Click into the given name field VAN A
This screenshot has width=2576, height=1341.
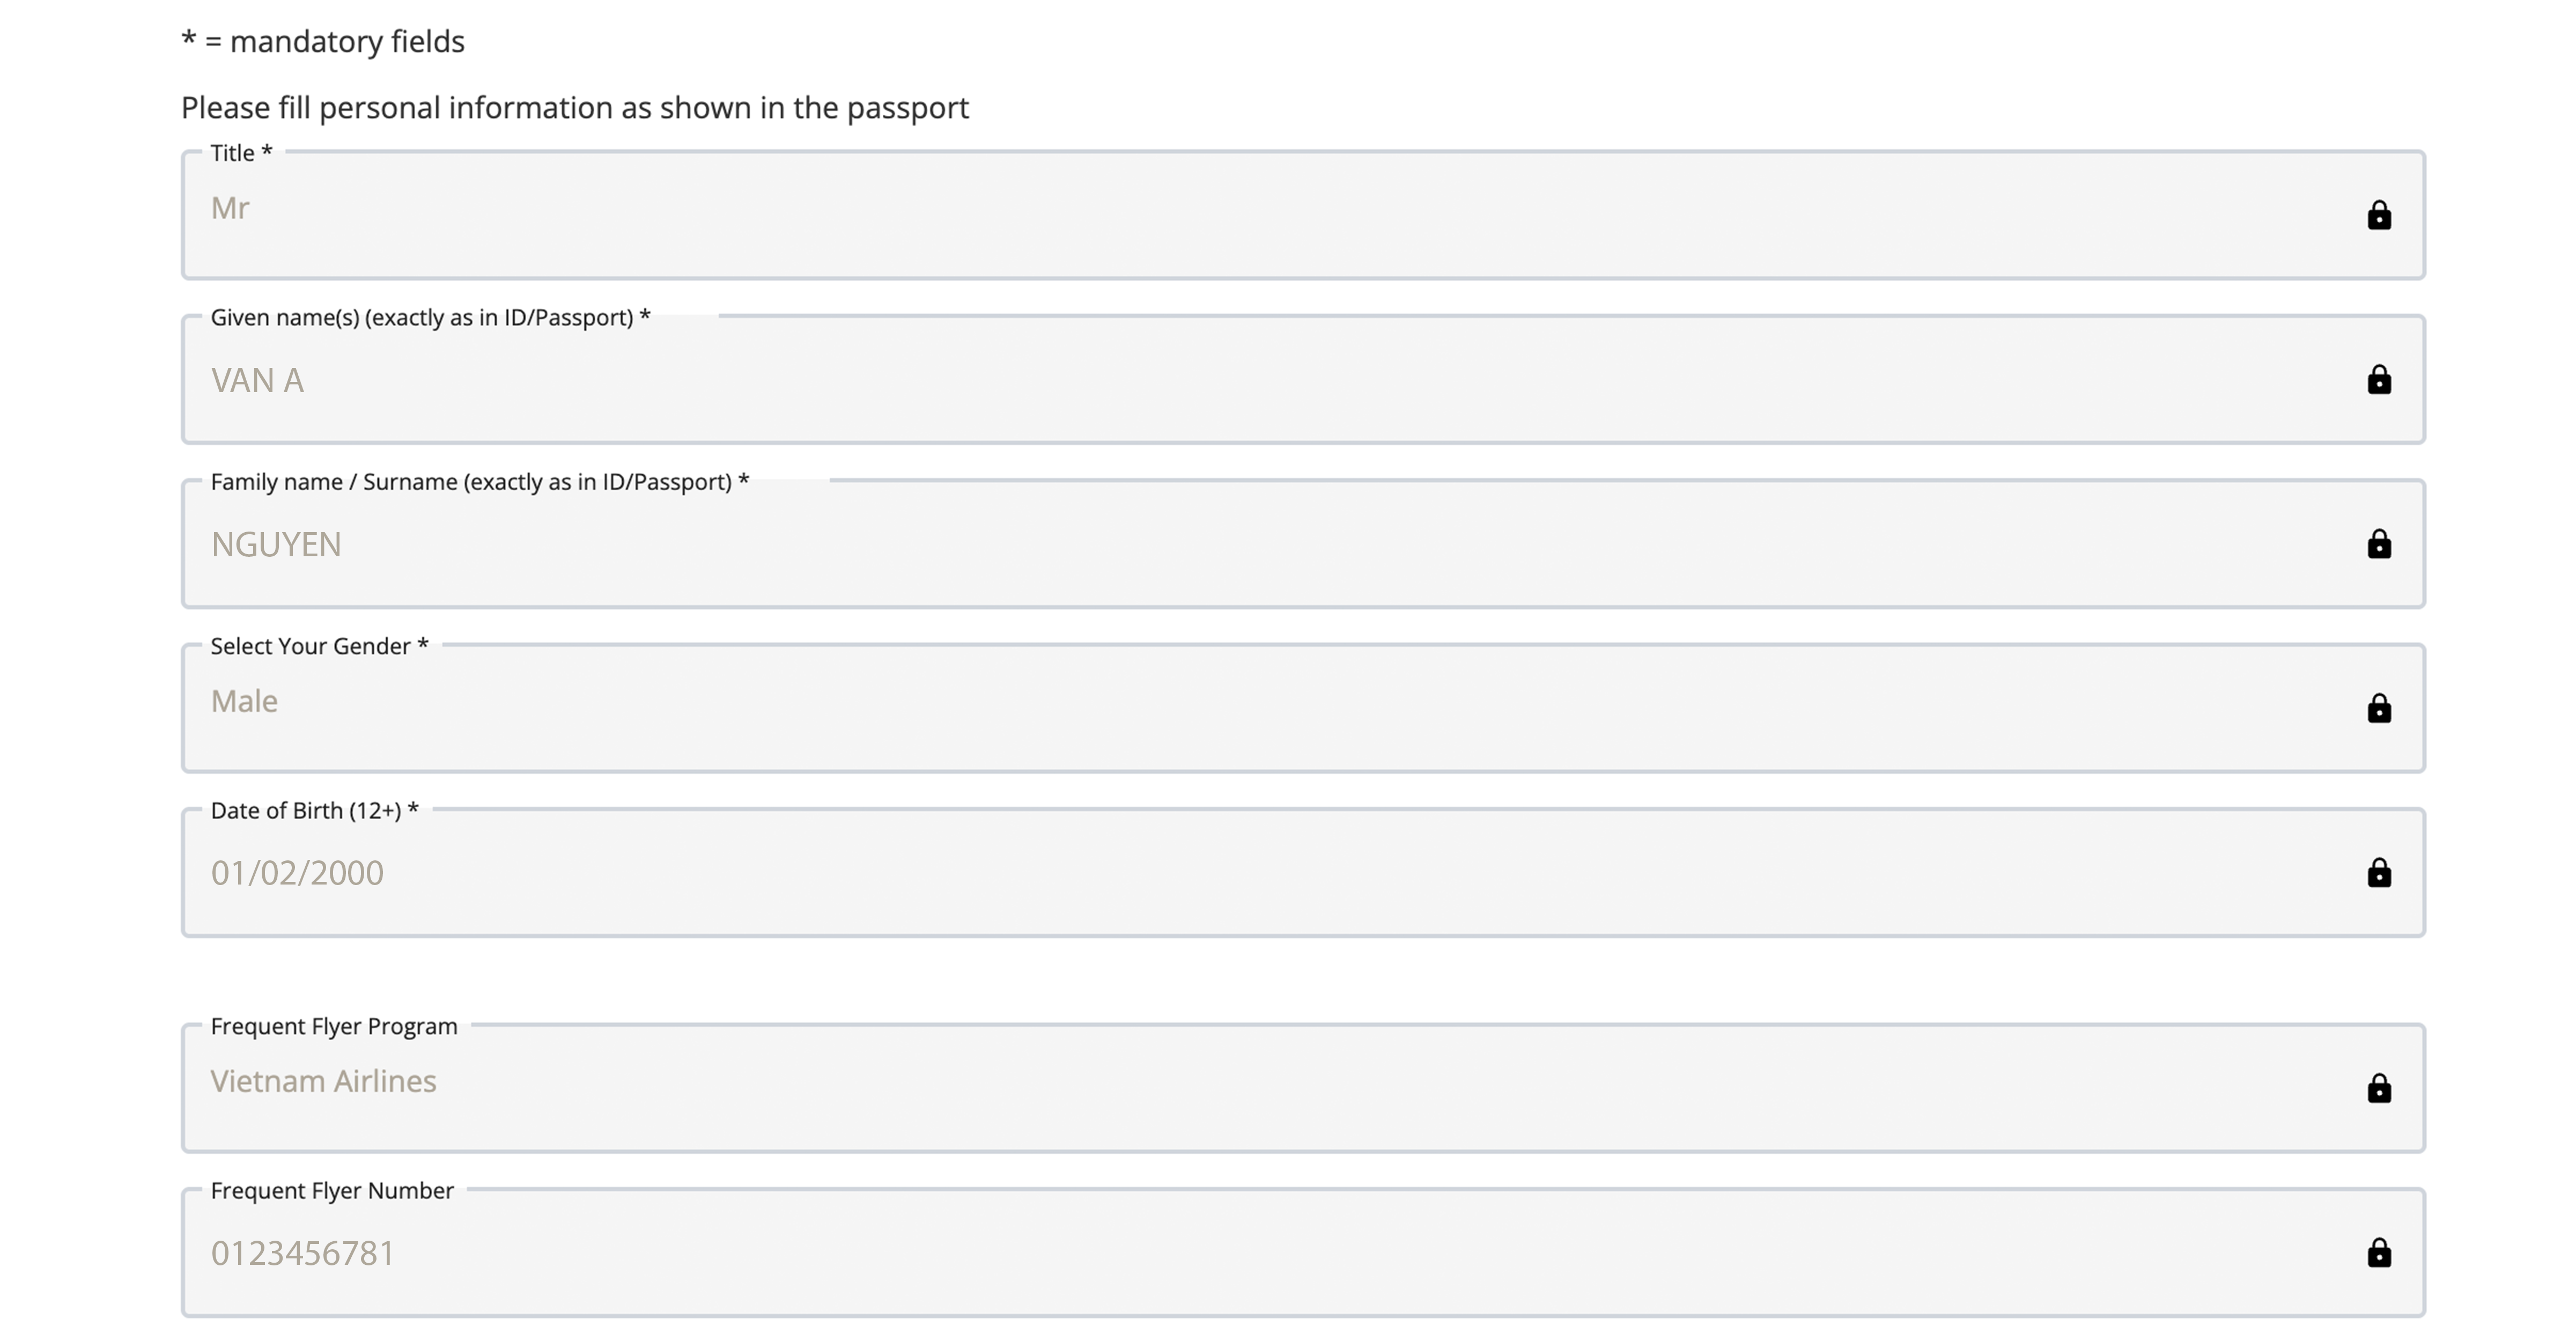pos(1200,380)
